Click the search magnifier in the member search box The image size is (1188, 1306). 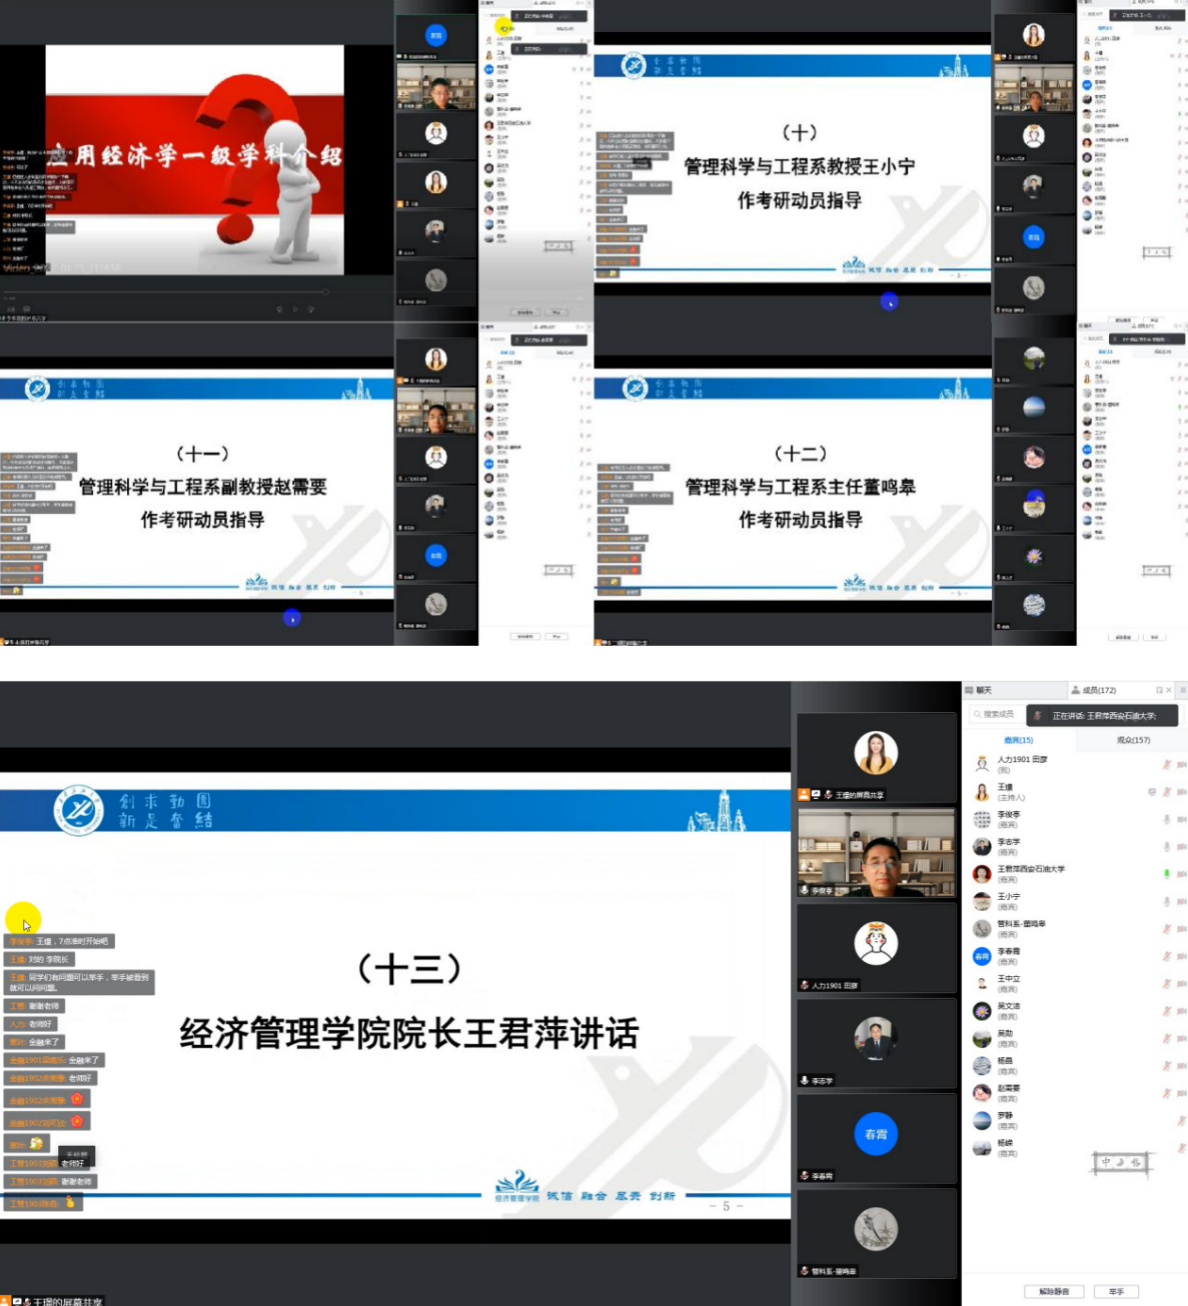click(x=978, y=714)
